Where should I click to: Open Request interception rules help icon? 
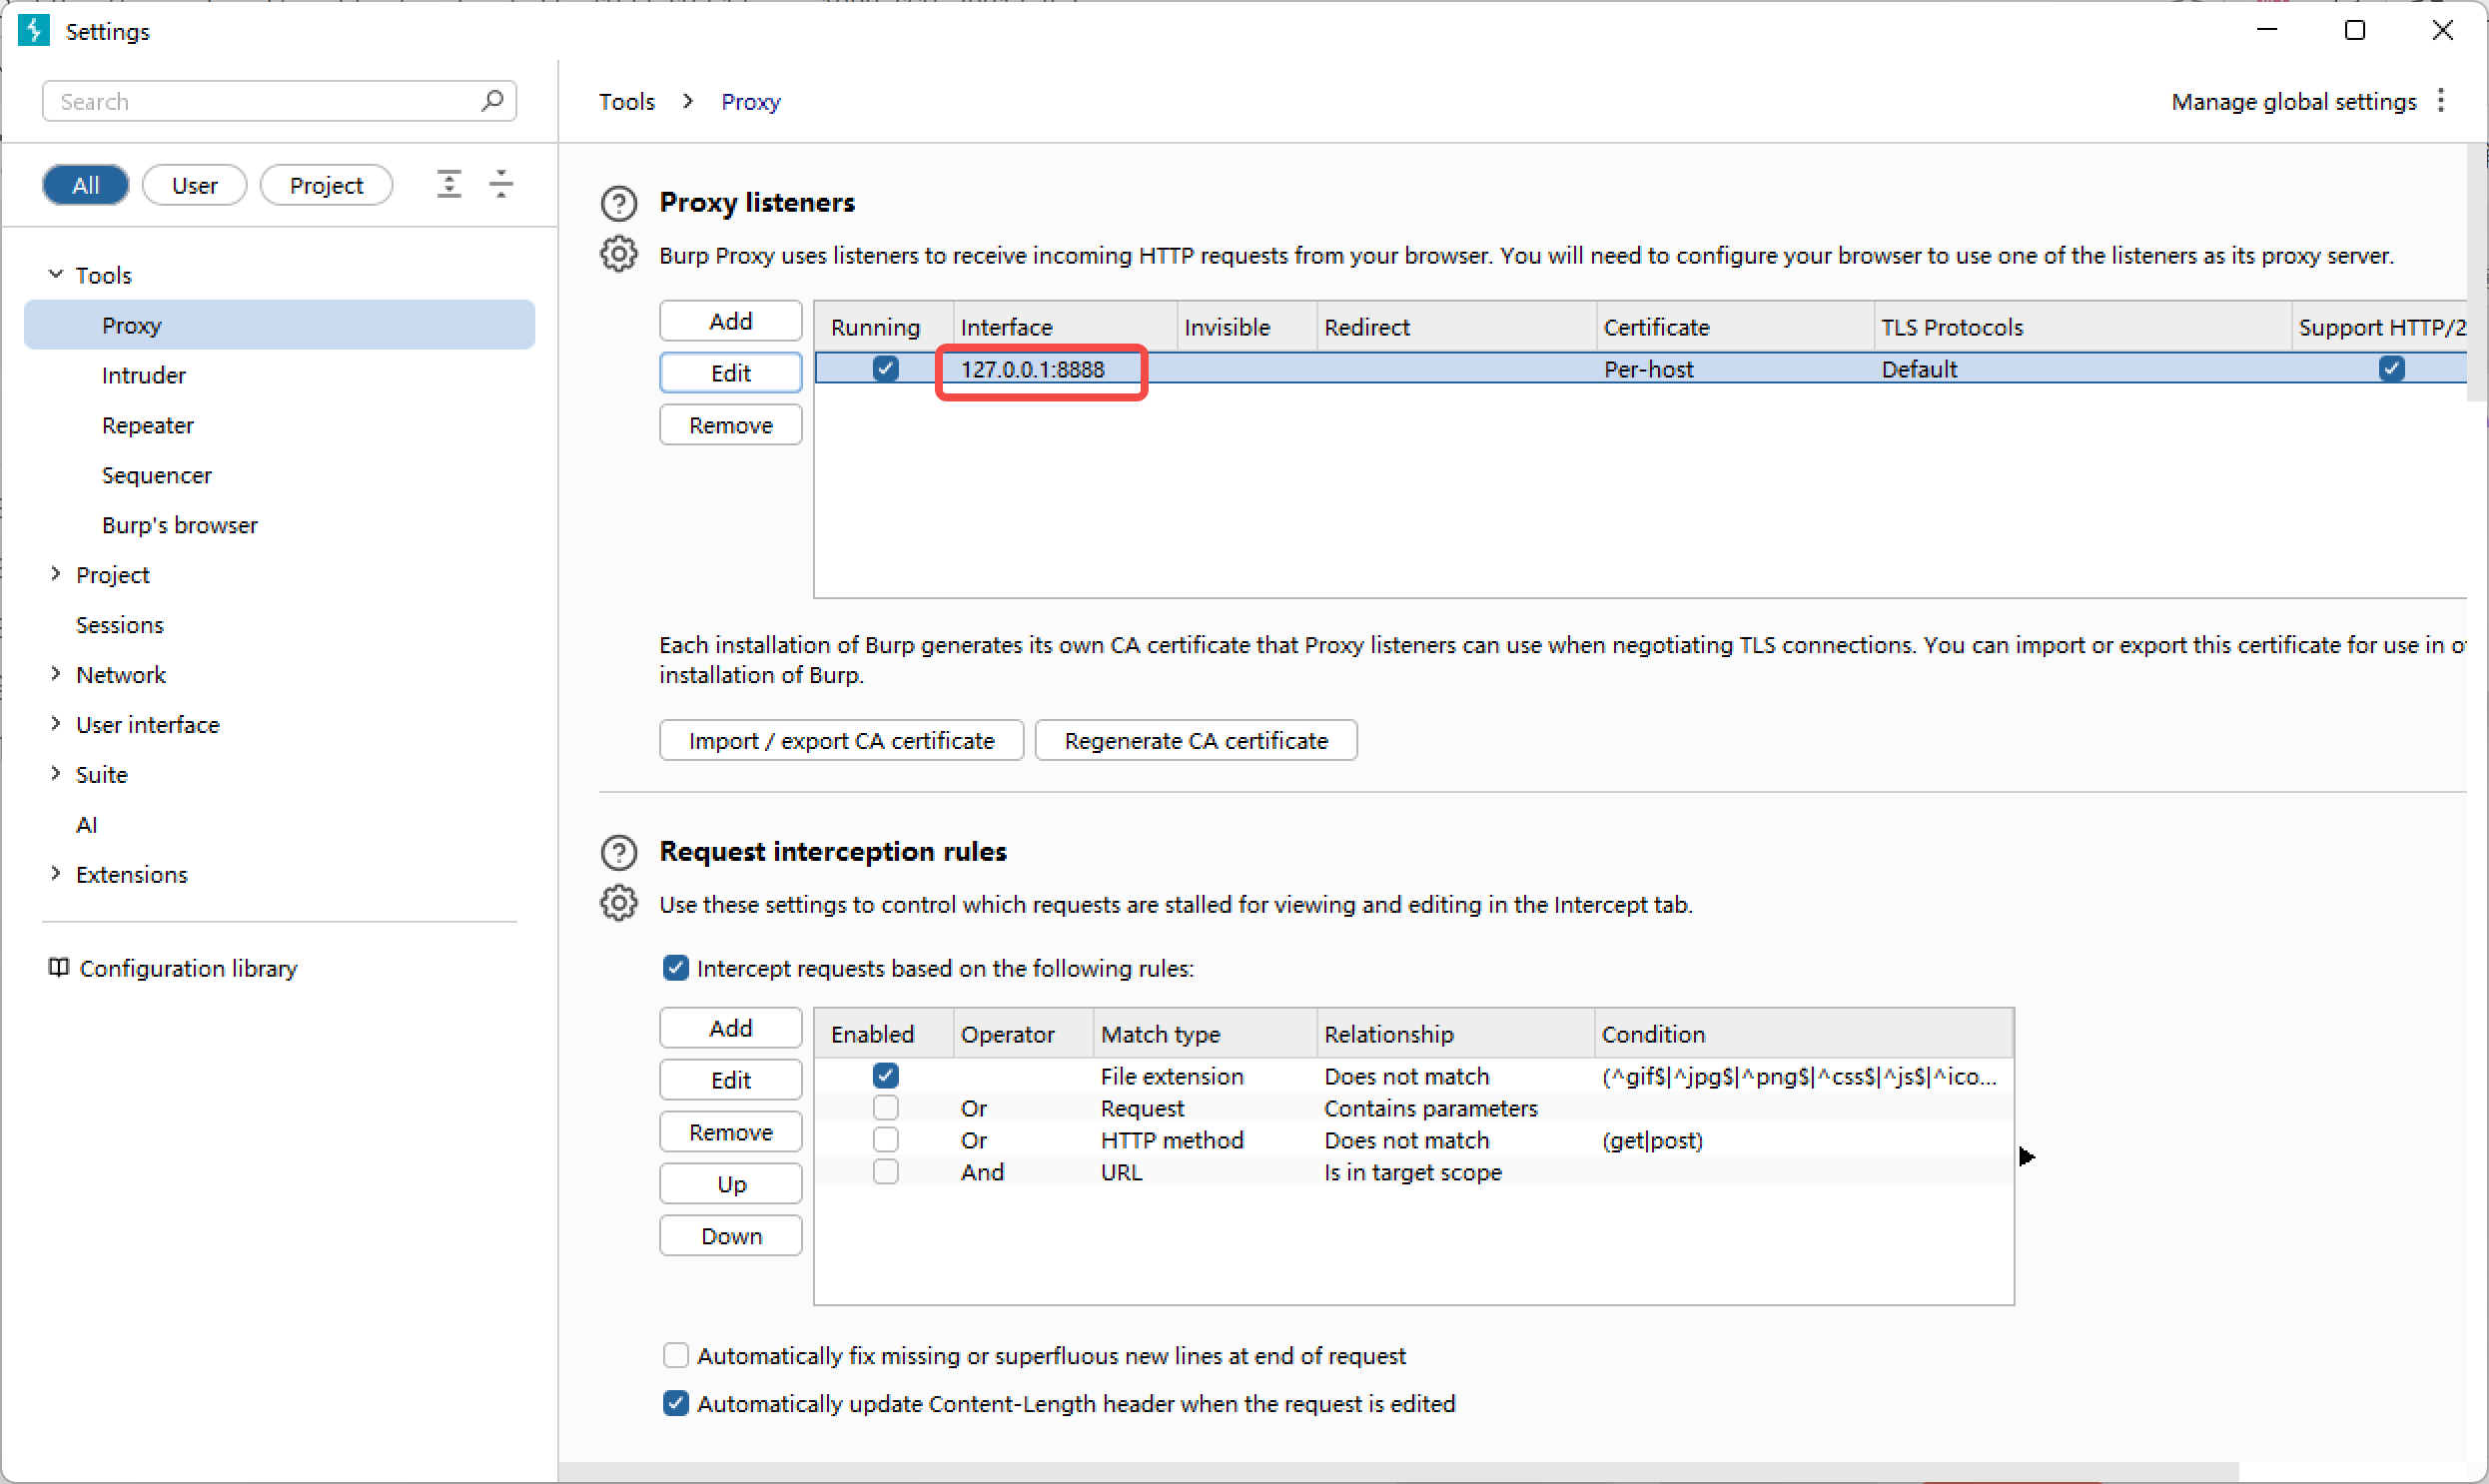618,852
